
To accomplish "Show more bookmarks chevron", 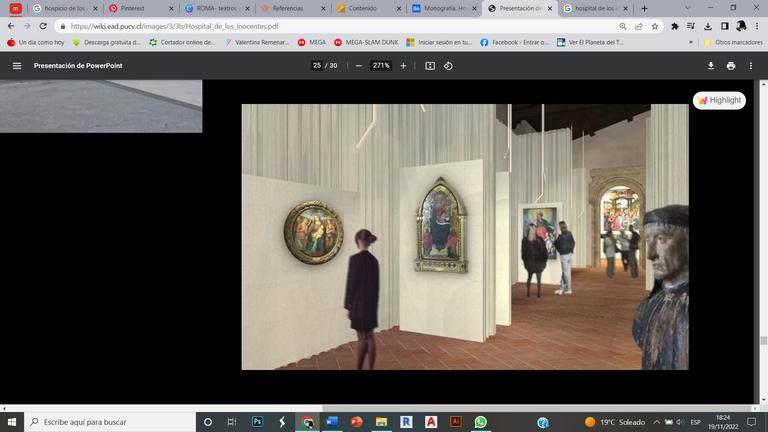I will click(x=691, y=43).
